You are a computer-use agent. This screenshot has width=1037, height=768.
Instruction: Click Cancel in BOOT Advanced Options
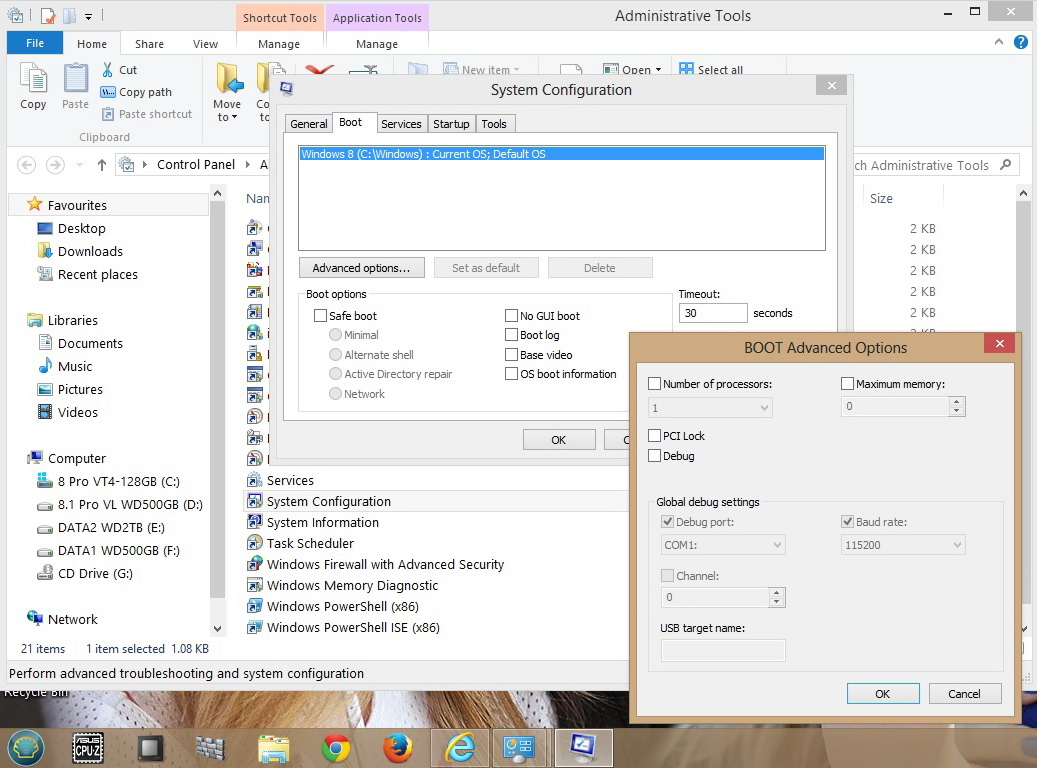click(964, 694)
